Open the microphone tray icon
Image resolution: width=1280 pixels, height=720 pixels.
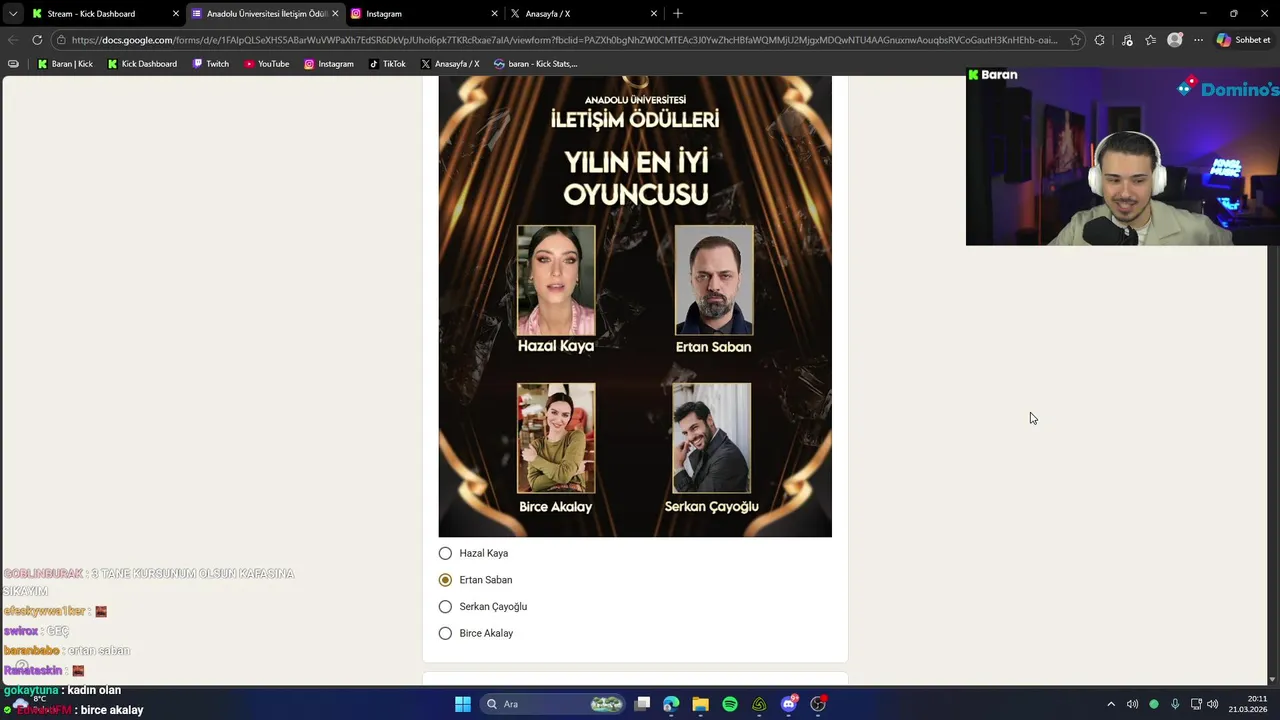(x=1175, y=704)
